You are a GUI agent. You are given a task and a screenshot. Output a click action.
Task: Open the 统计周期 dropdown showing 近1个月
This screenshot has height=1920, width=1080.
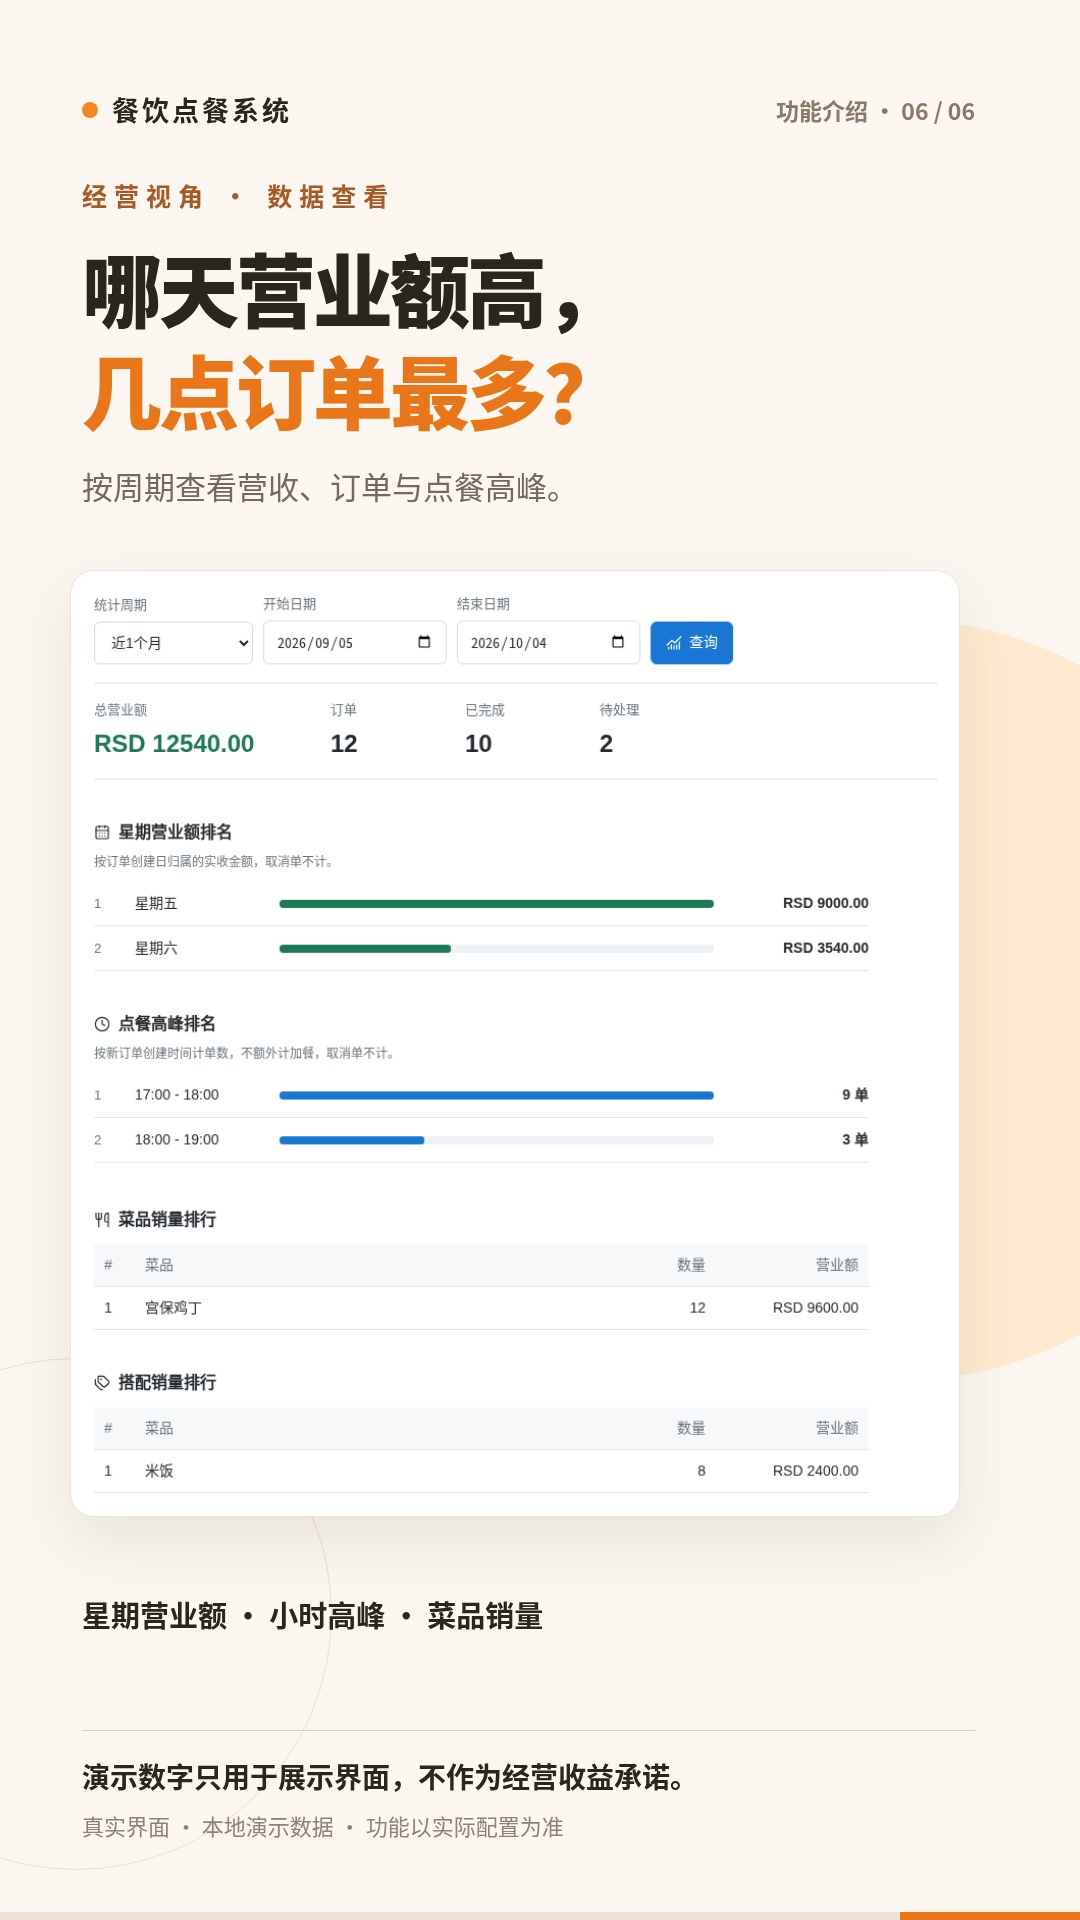pyautogui.click(x=173, y=643)
